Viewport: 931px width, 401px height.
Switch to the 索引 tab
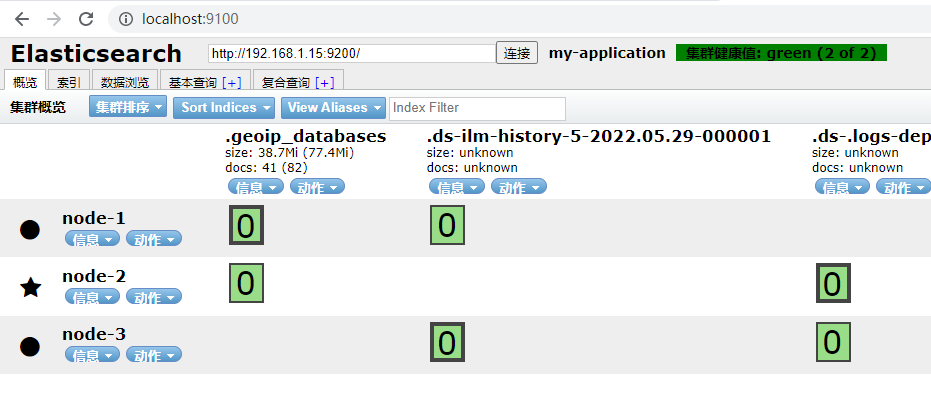tap(68, 82)
